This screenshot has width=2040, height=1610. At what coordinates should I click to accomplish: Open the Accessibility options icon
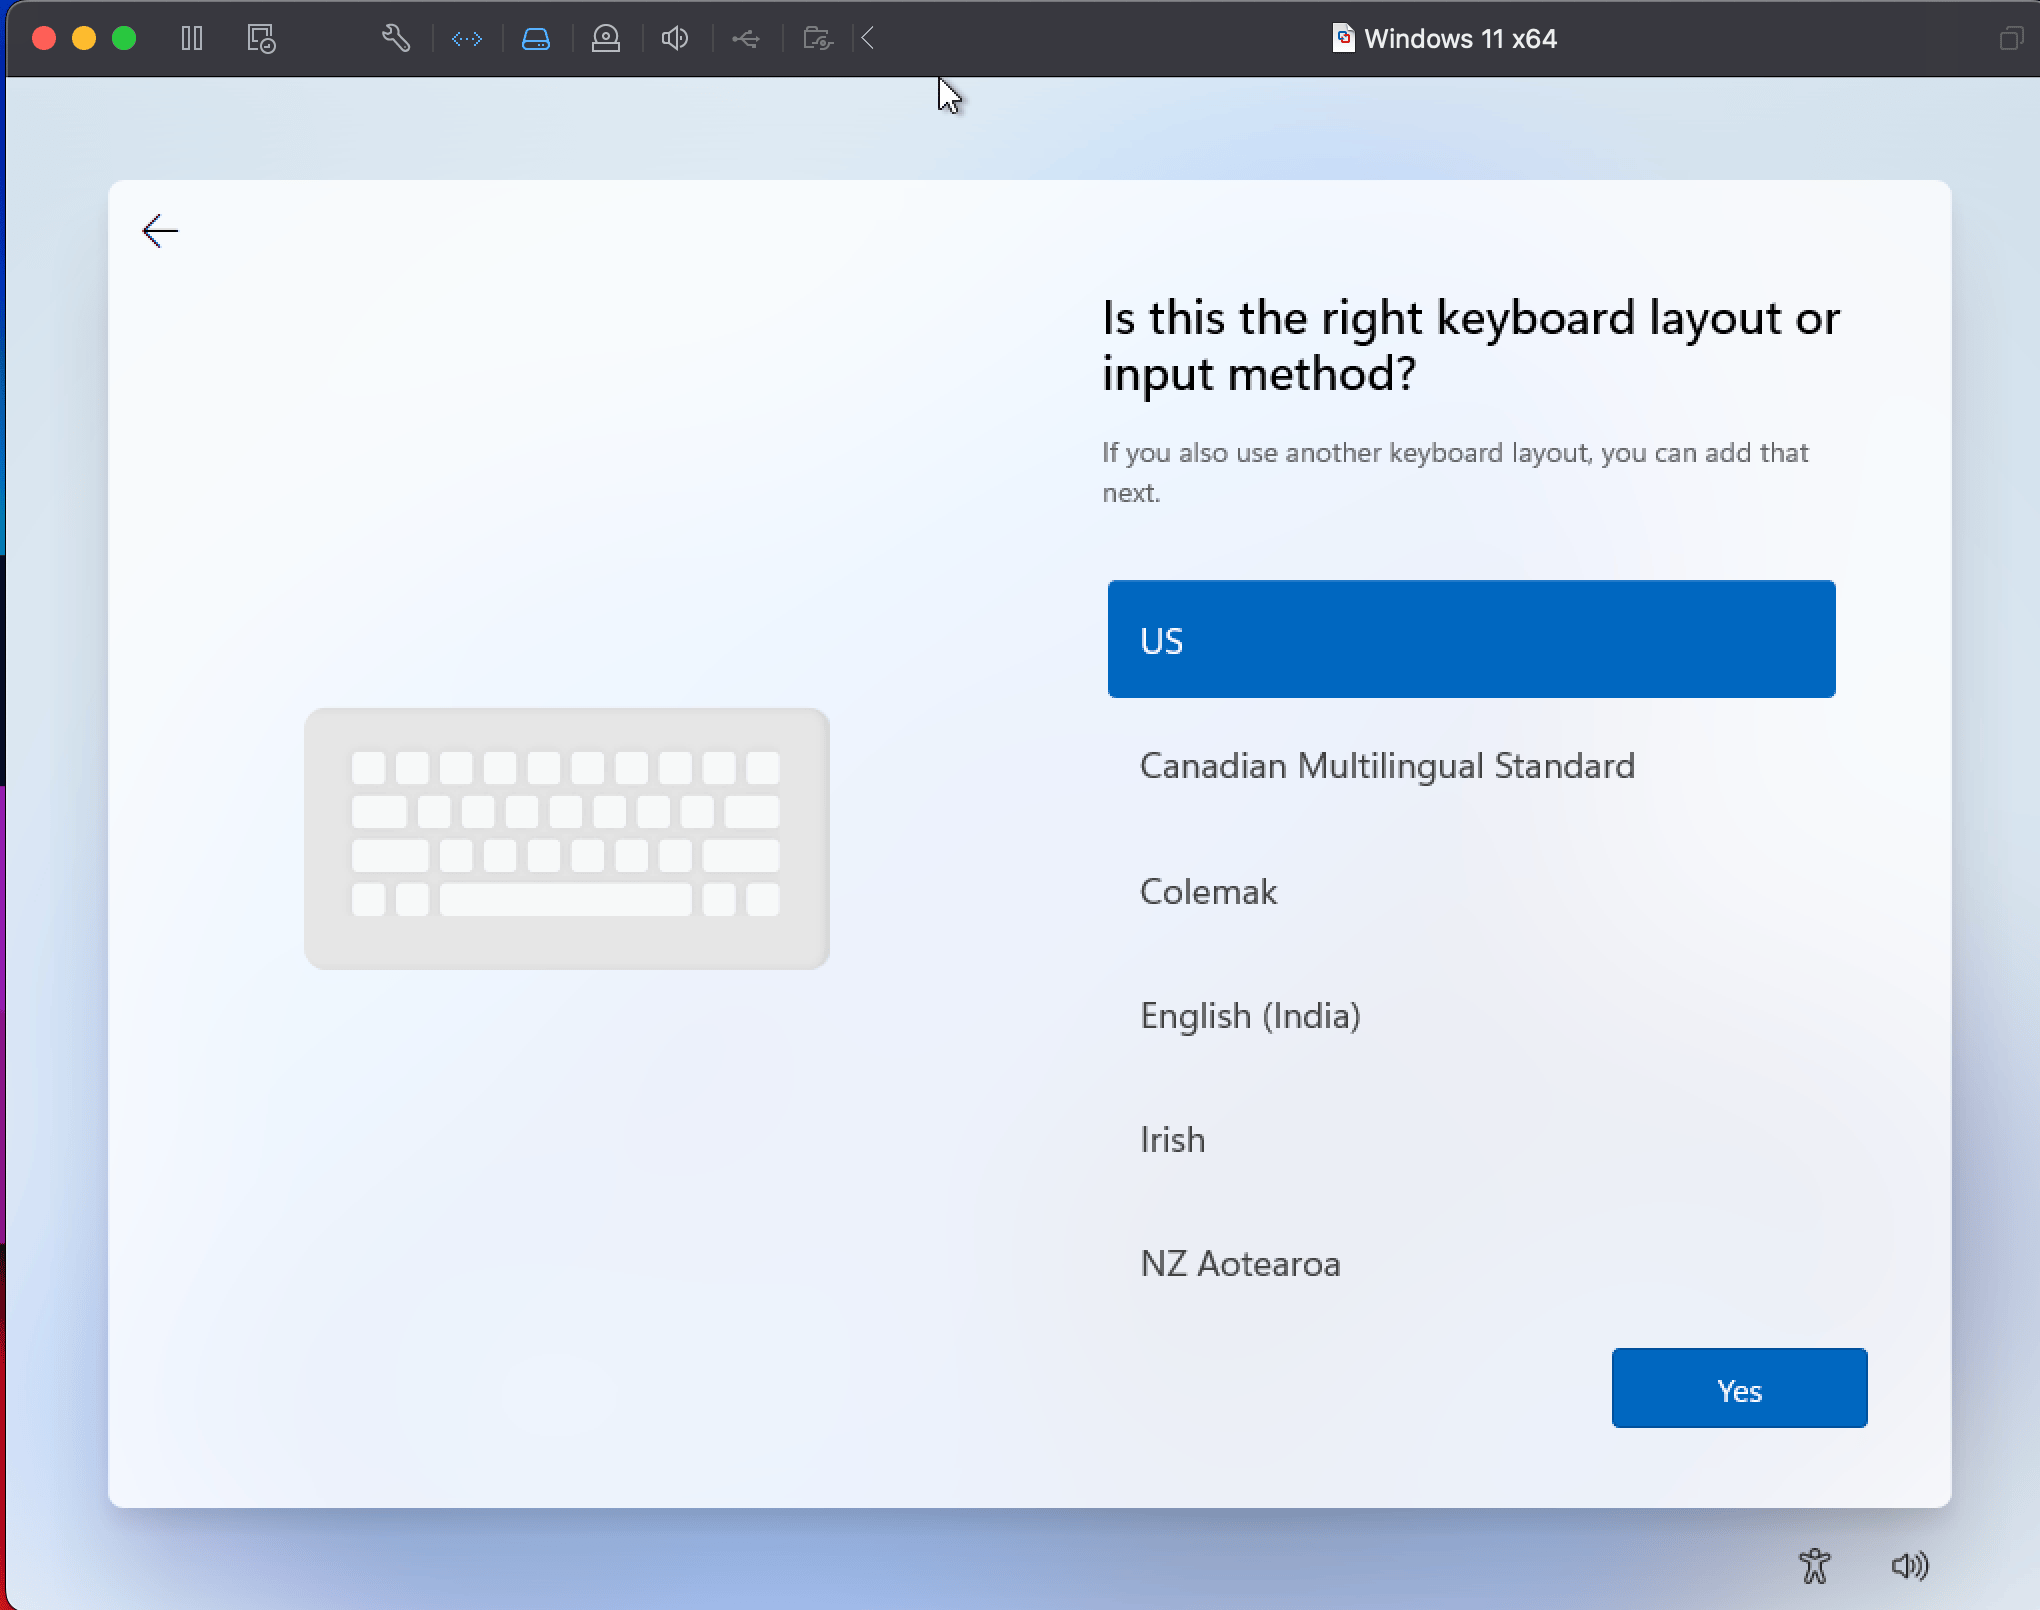(x=1814, y=1565)
